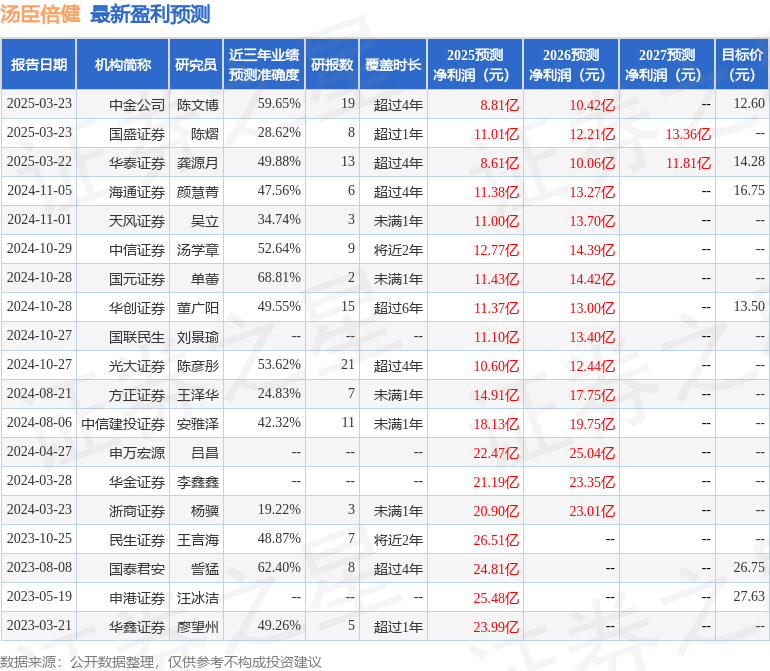Click the 2026预测净利润 column header
Screen dimensions: 770x671
(x=571, y=64)
